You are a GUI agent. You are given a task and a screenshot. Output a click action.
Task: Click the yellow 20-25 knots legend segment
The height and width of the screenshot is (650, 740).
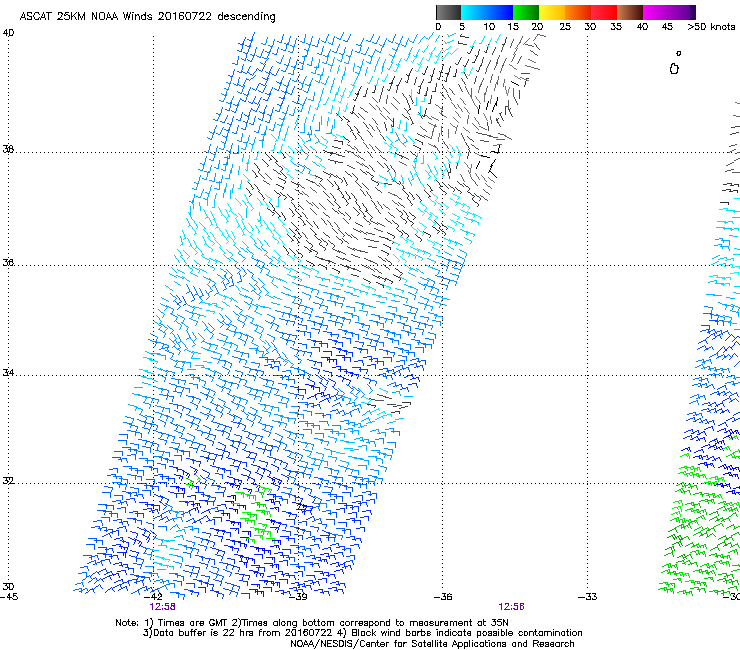[x=552, y=12]
